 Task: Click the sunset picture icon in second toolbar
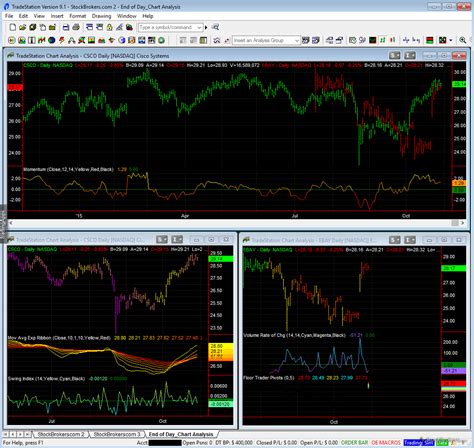click(91, 40)
